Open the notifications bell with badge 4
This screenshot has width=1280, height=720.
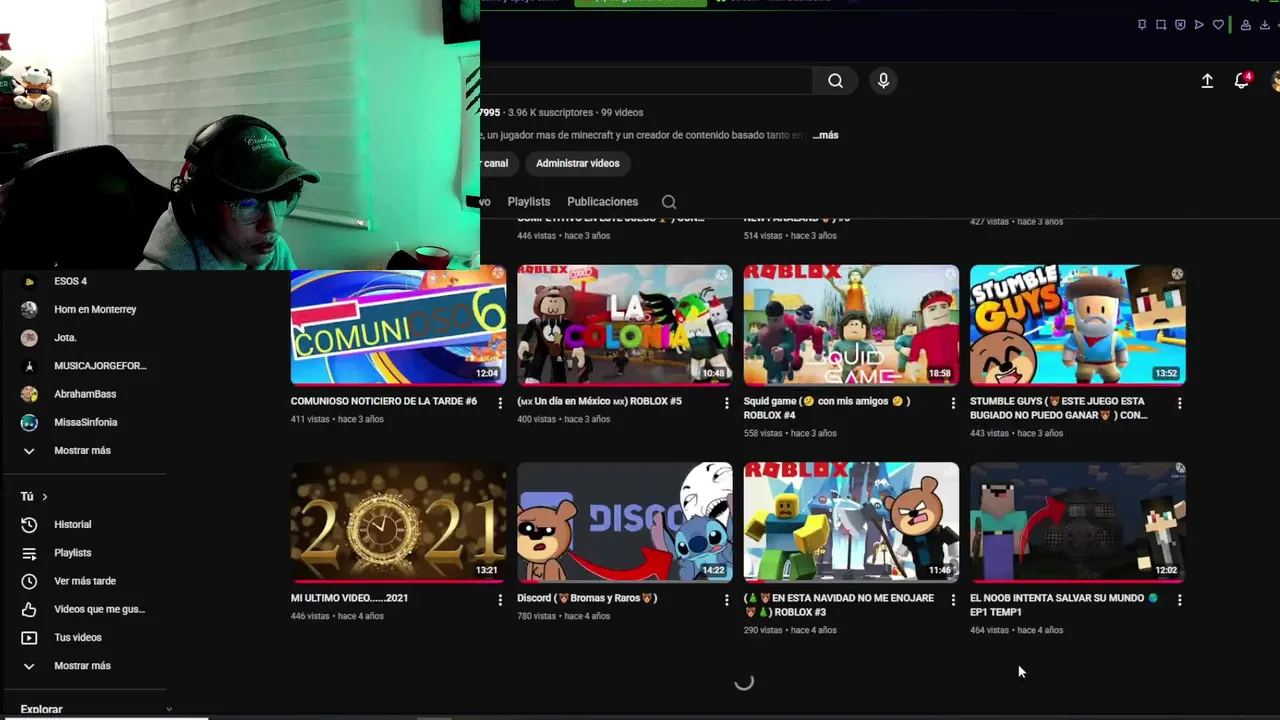click(x=1242, y=81)
